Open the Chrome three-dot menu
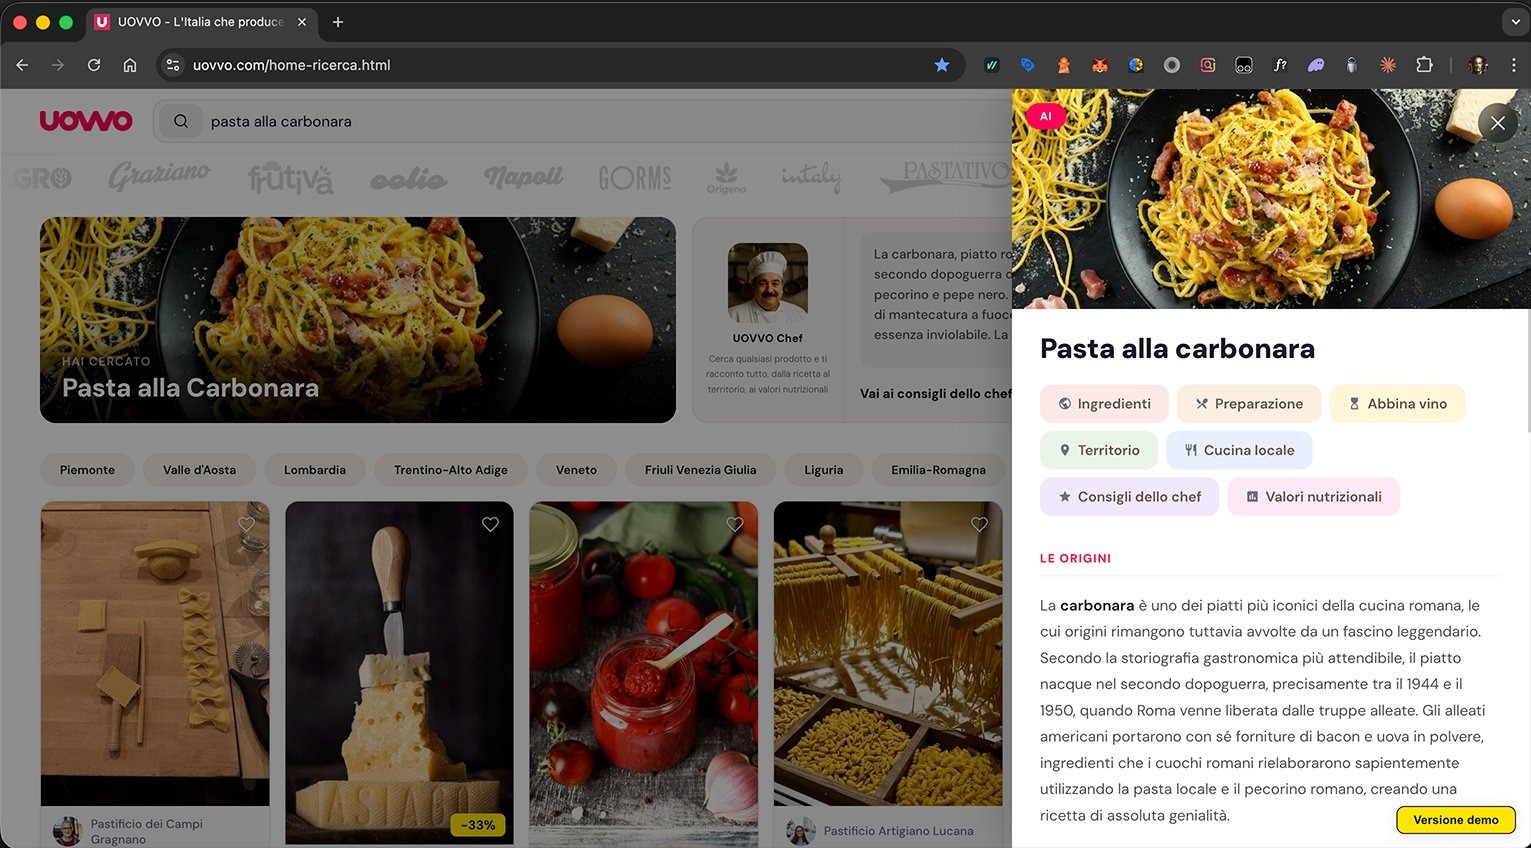Screen dimensions: 1531x848 [1513, 65]
